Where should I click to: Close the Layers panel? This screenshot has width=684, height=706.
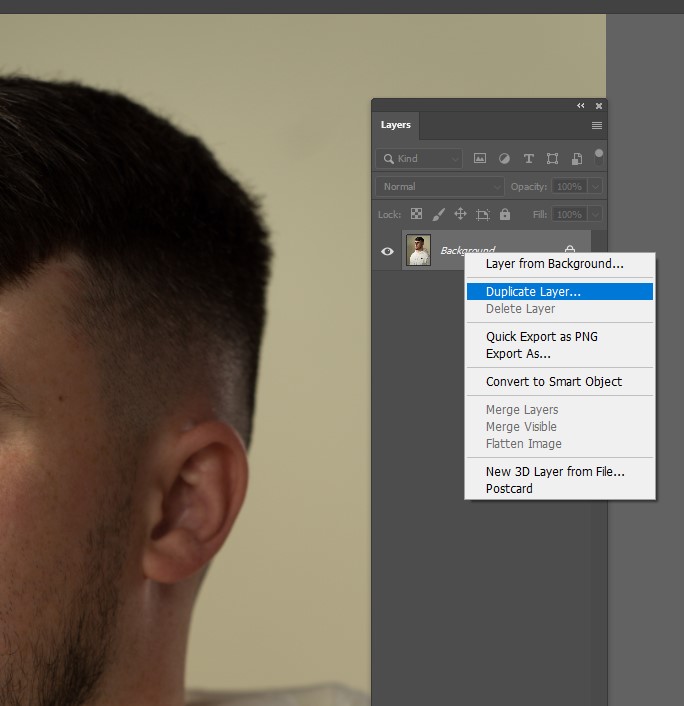click(x=598, y=106)
